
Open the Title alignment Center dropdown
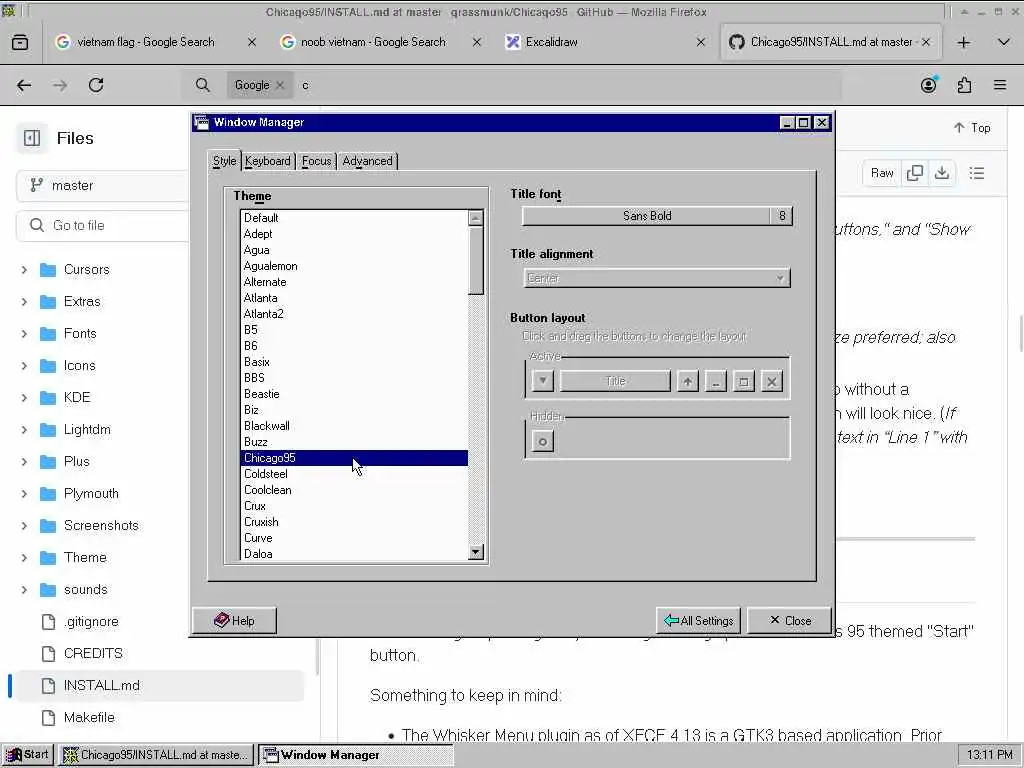(x=656, y=278)
